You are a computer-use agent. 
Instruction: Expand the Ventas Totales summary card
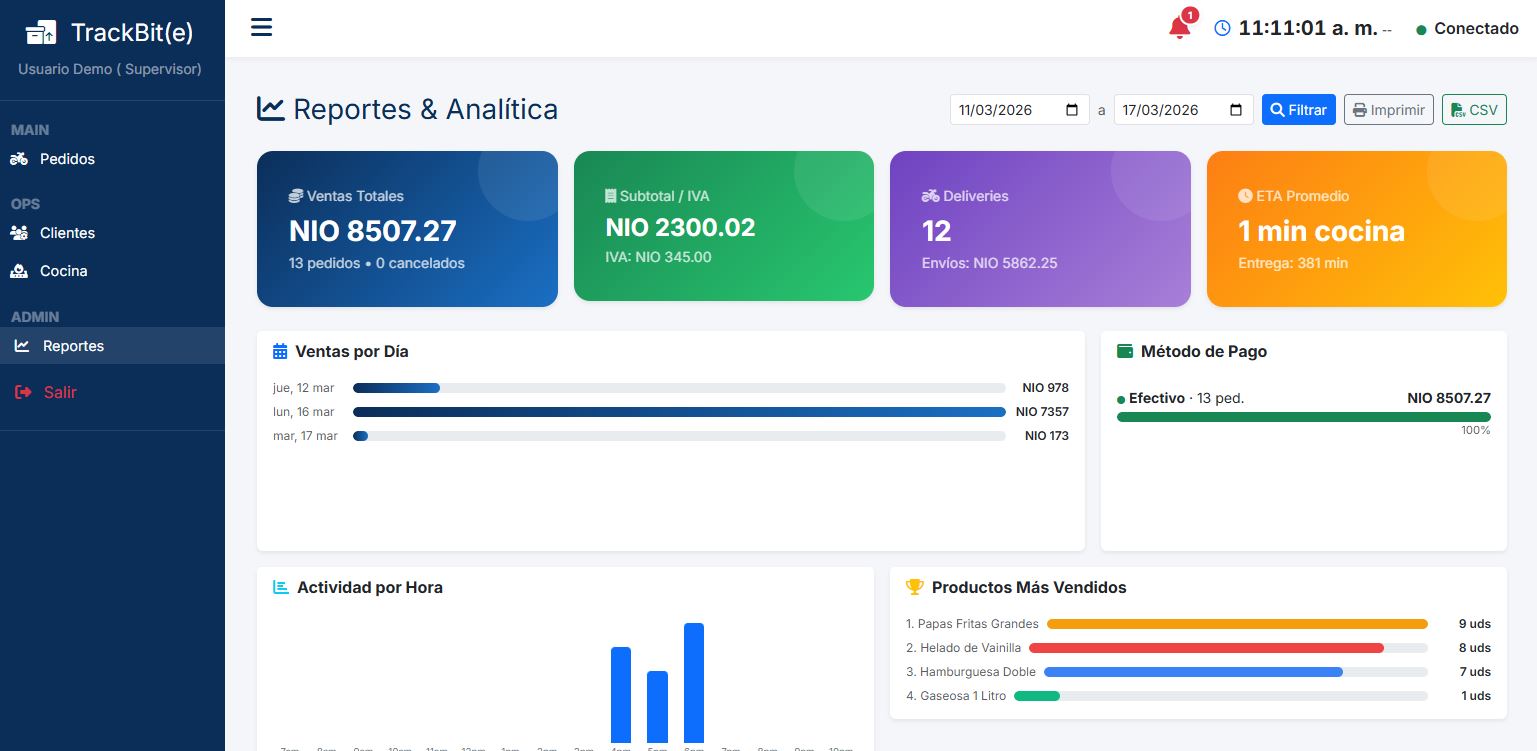(407, 229)
